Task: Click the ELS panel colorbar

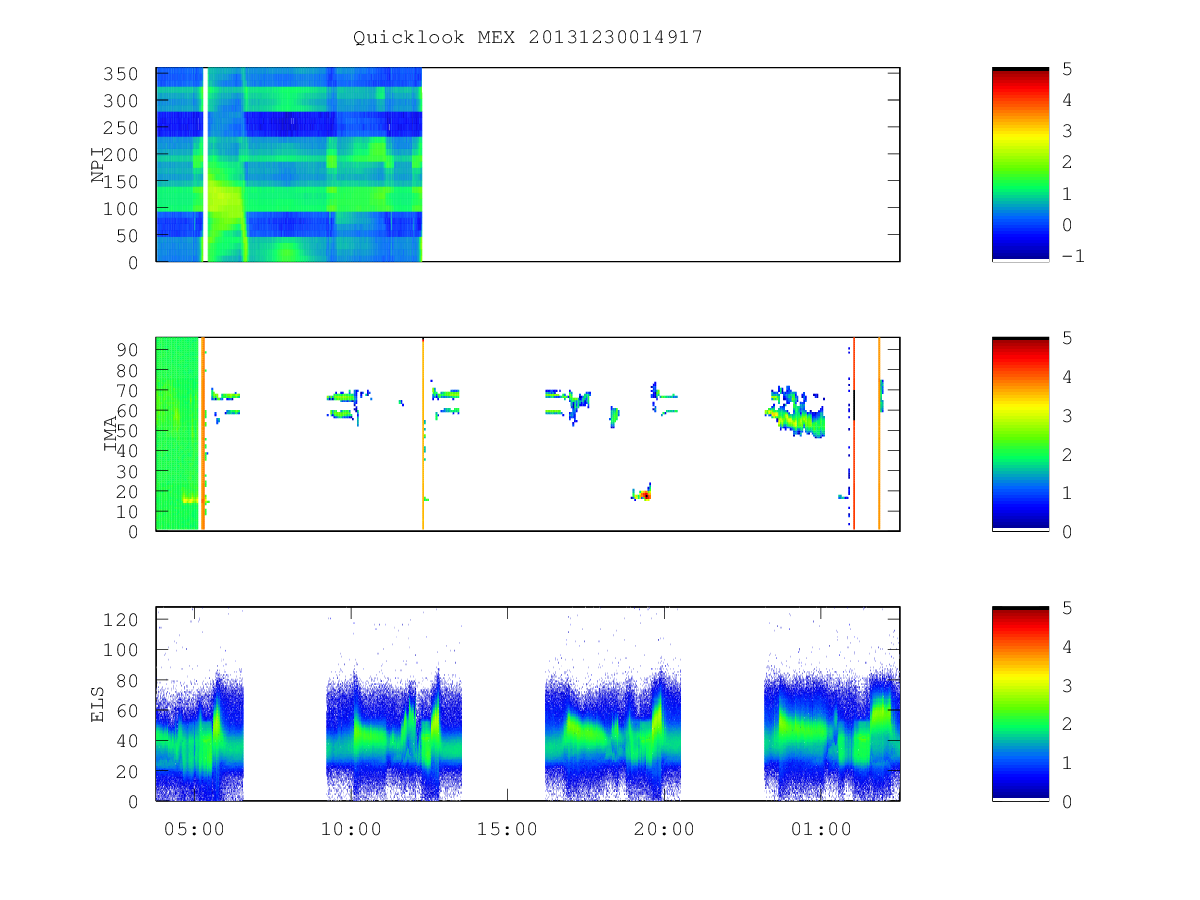Action: (1020, 704)
